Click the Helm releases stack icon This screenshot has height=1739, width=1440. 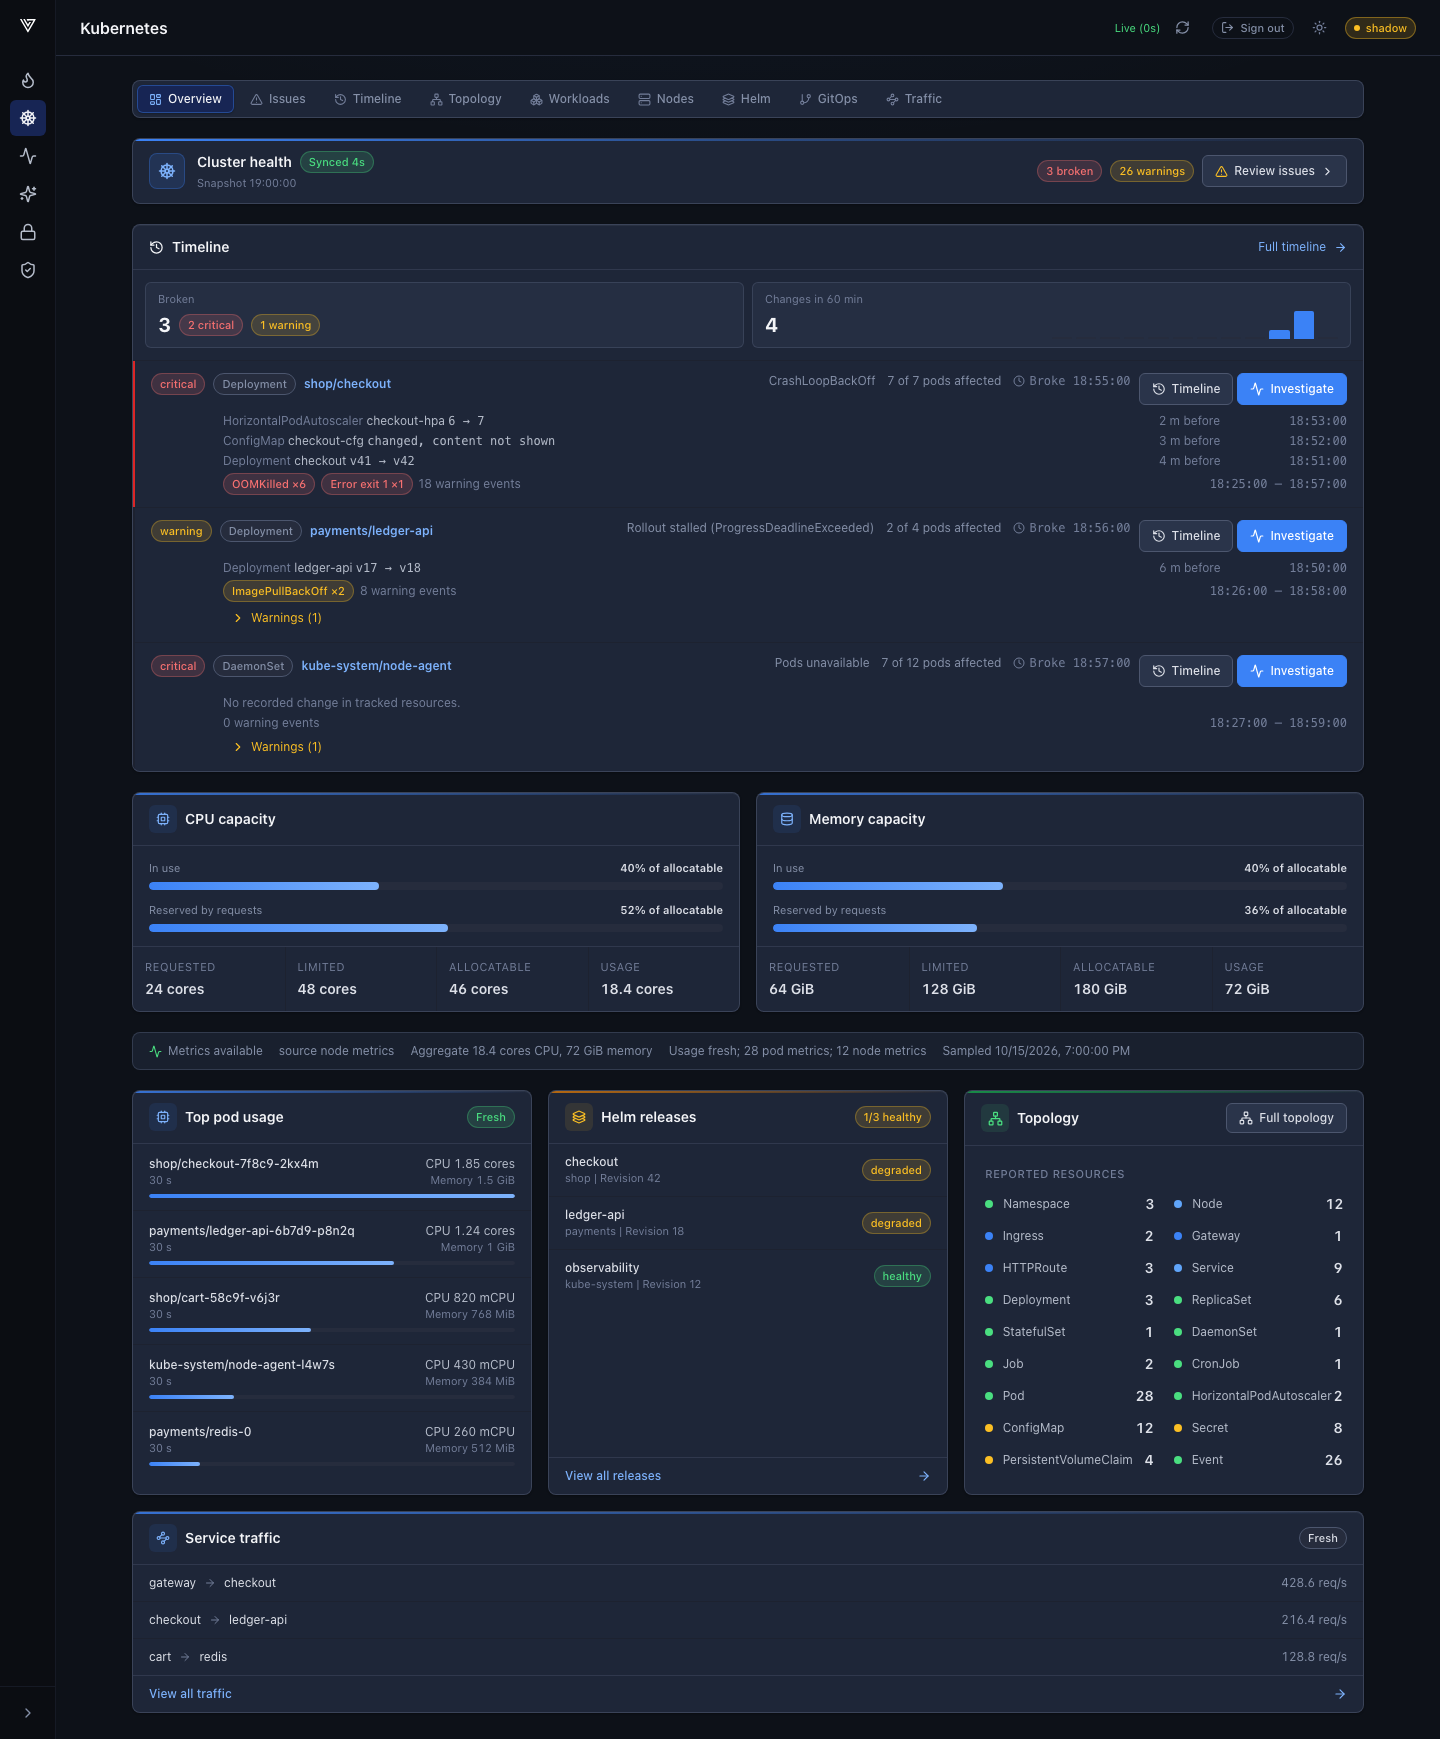pyautogui.click(x=579, y=1117)
